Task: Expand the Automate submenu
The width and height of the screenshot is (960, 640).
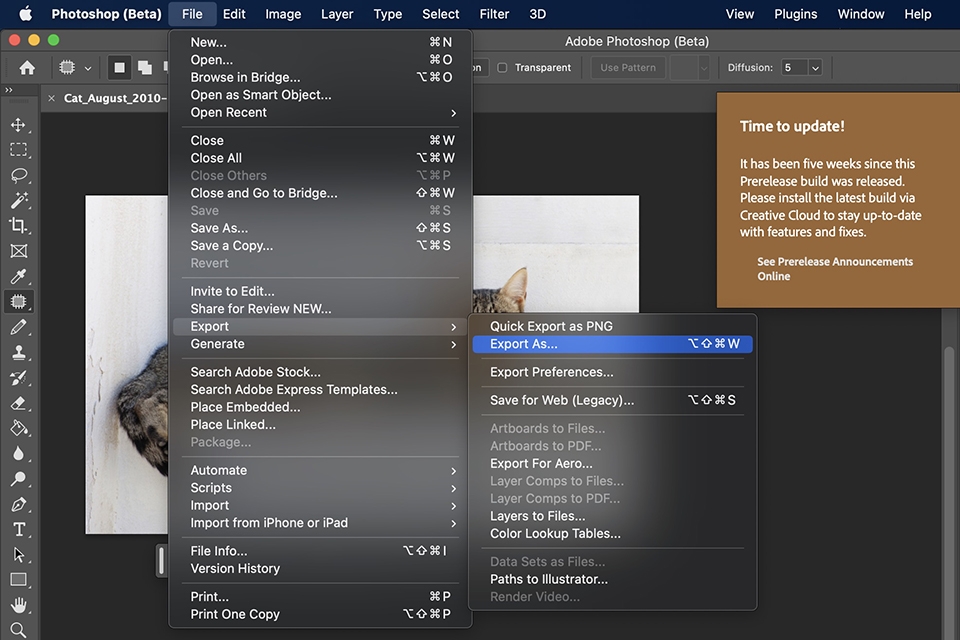Action: [320, 470]
